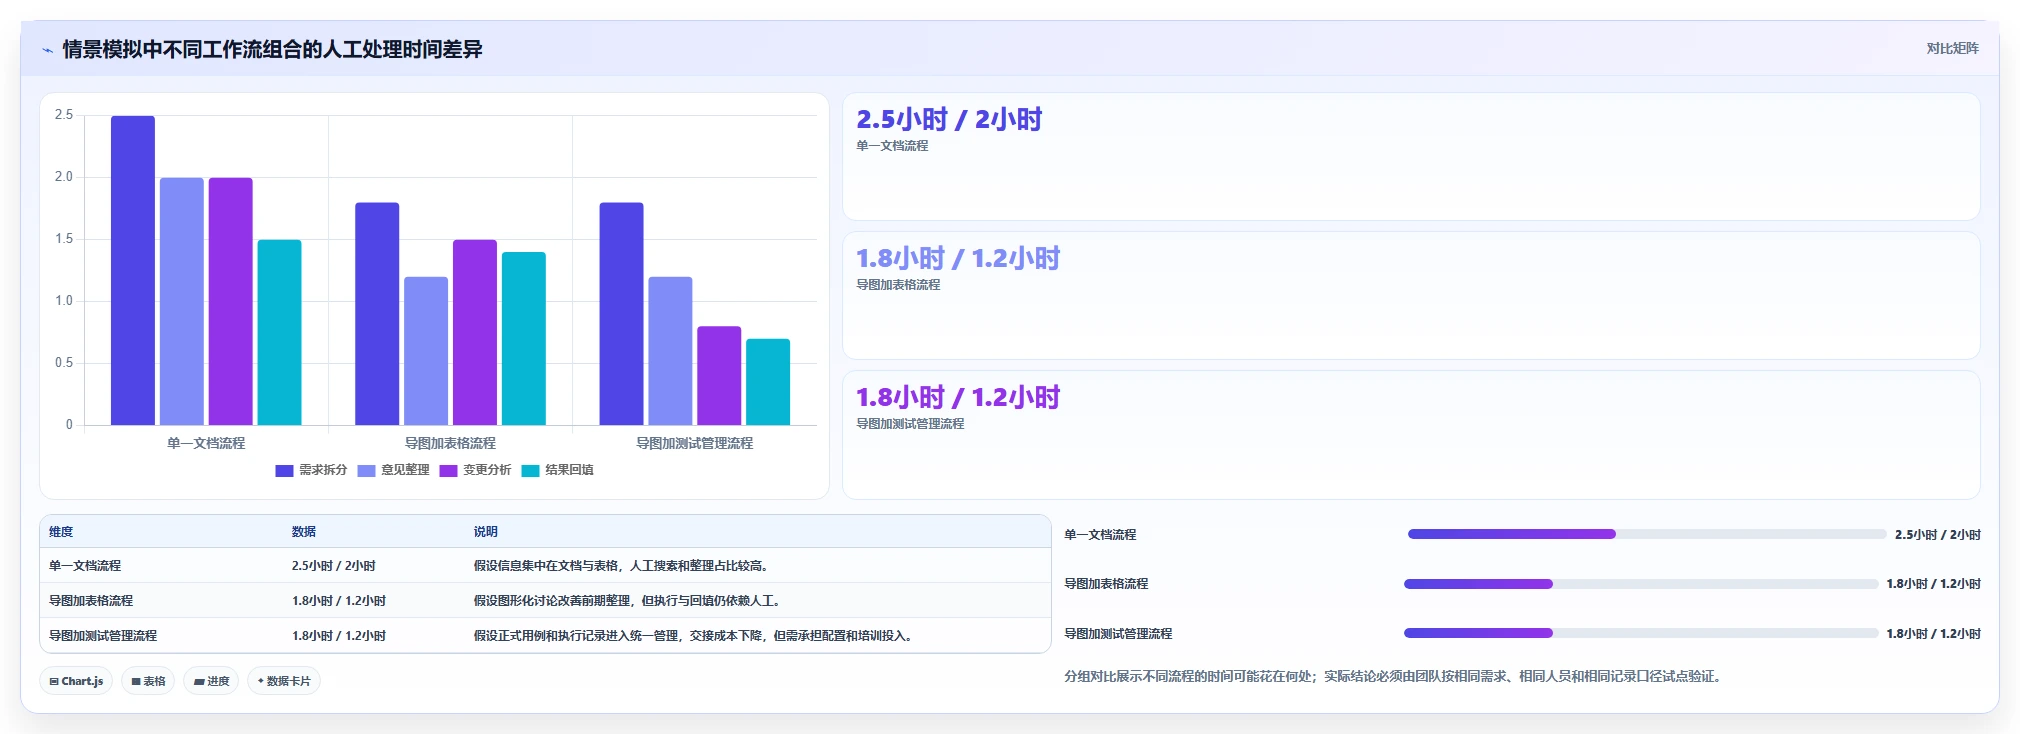
Task: Toggle the 意见整理 legend item
Action: coord(393,470)
